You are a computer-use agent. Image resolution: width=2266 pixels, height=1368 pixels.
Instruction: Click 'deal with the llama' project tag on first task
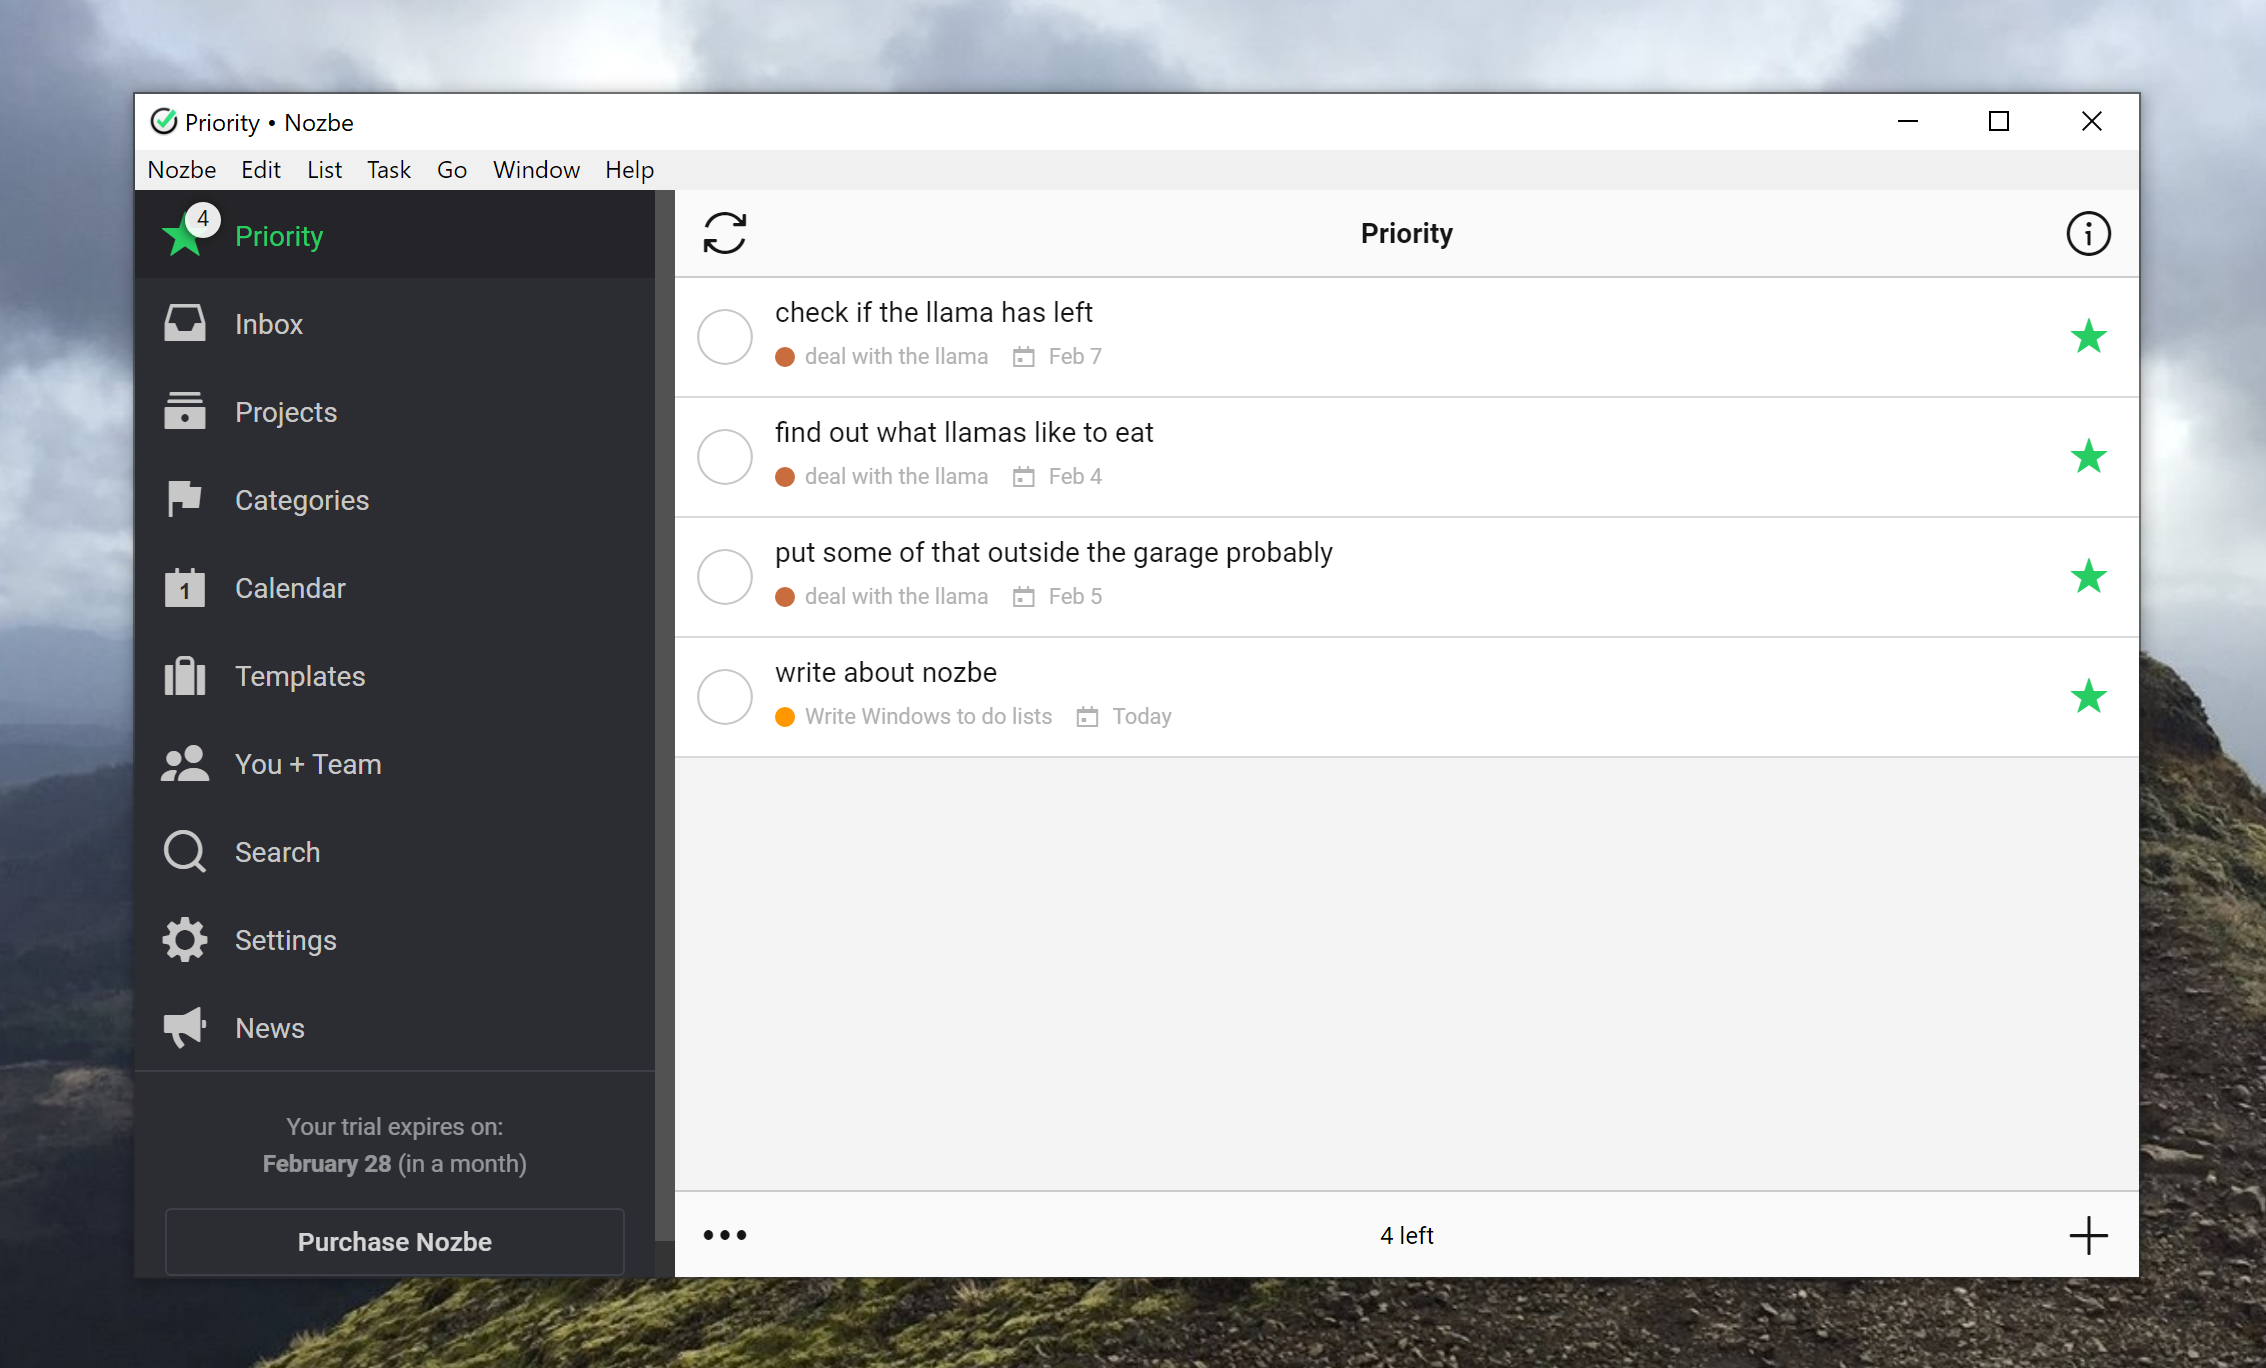pyautogui.click(x=895, y=356)
